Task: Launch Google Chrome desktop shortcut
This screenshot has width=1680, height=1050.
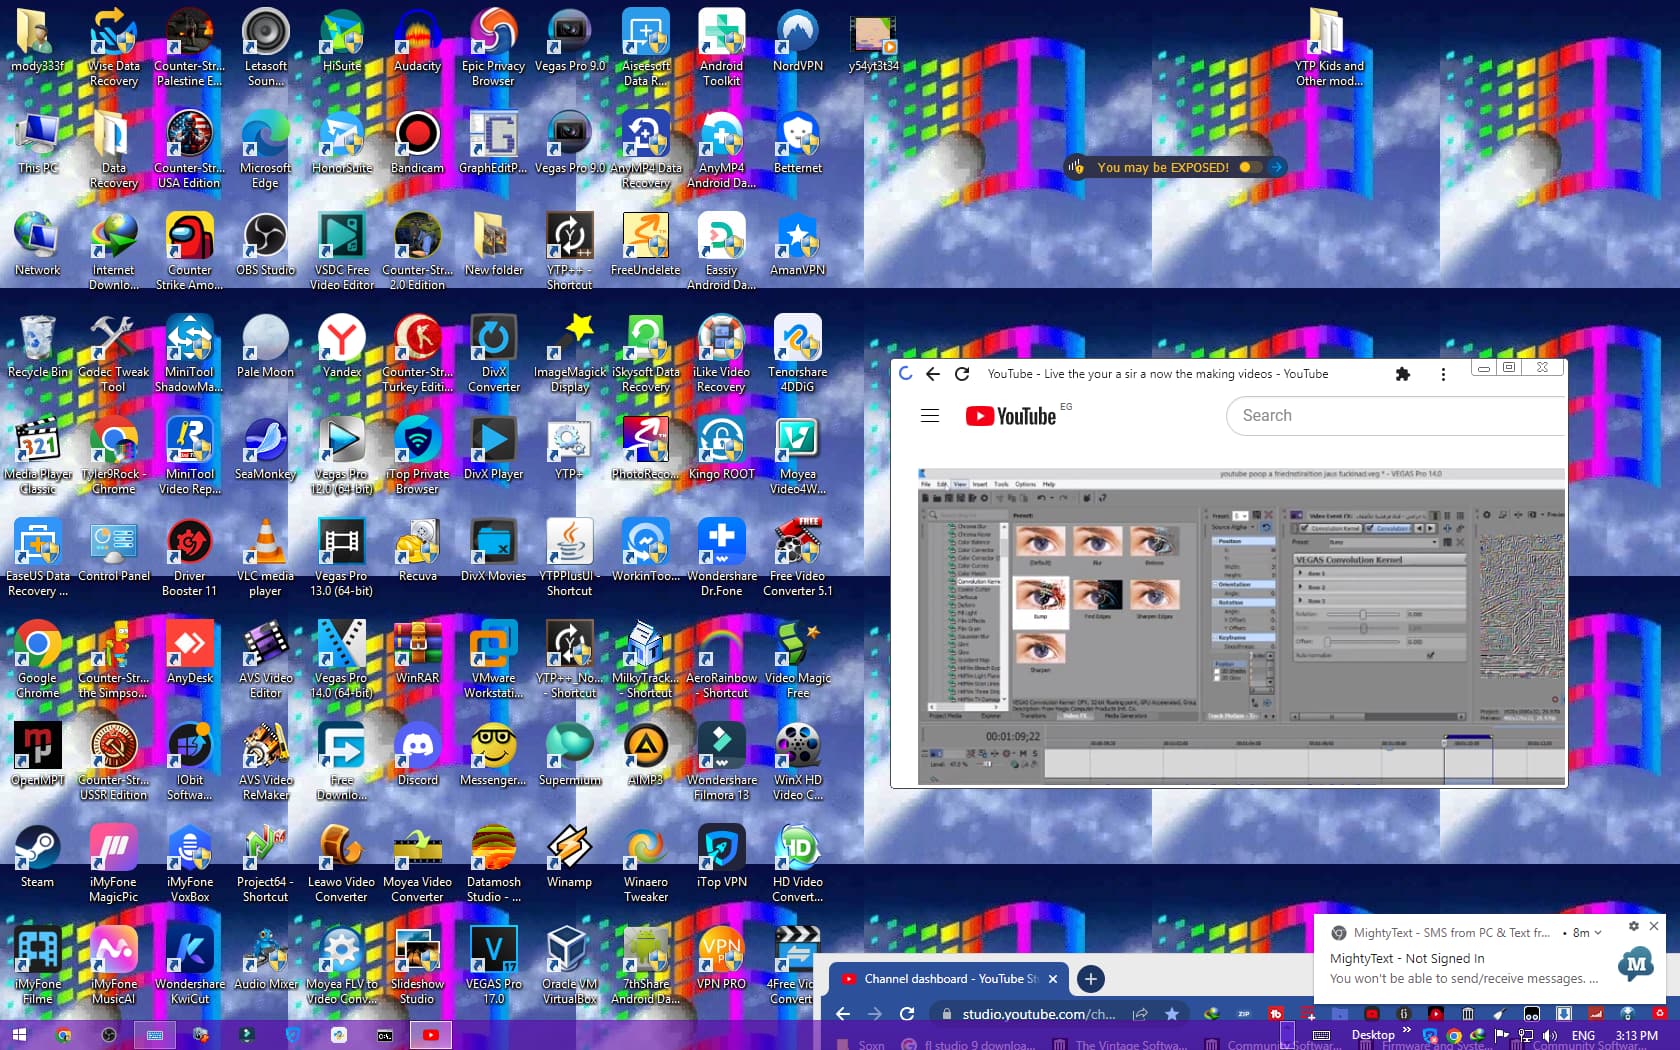Action: click(x=37, y=660)
